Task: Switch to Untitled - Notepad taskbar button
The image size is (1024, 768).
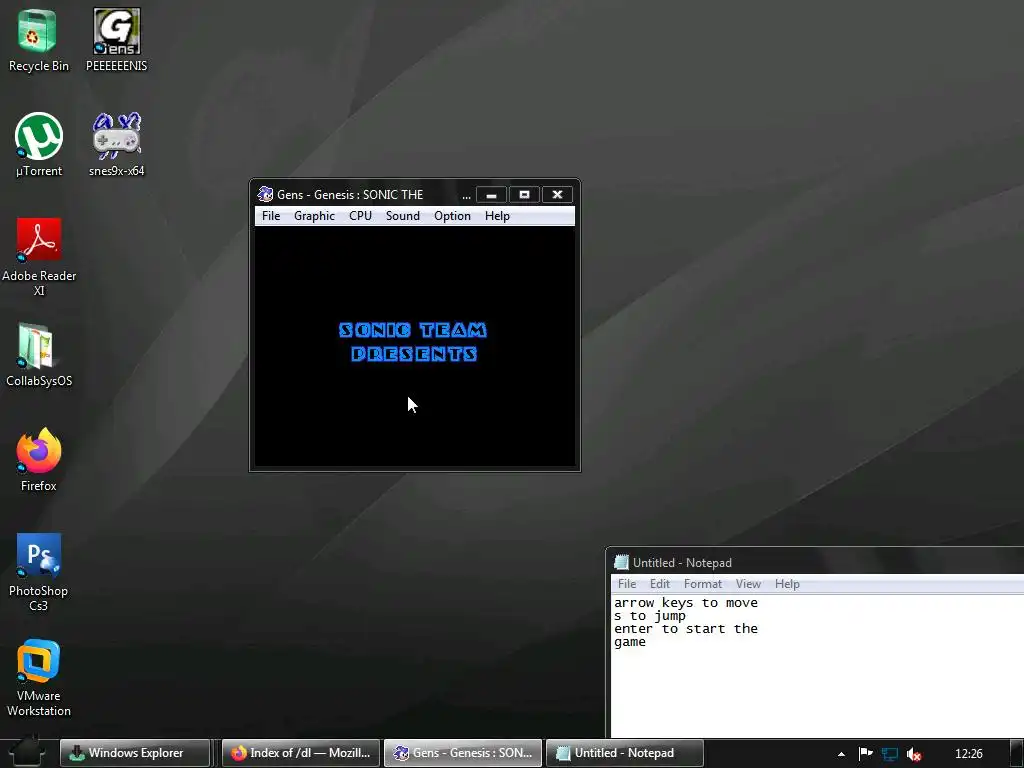Action: 624,753
